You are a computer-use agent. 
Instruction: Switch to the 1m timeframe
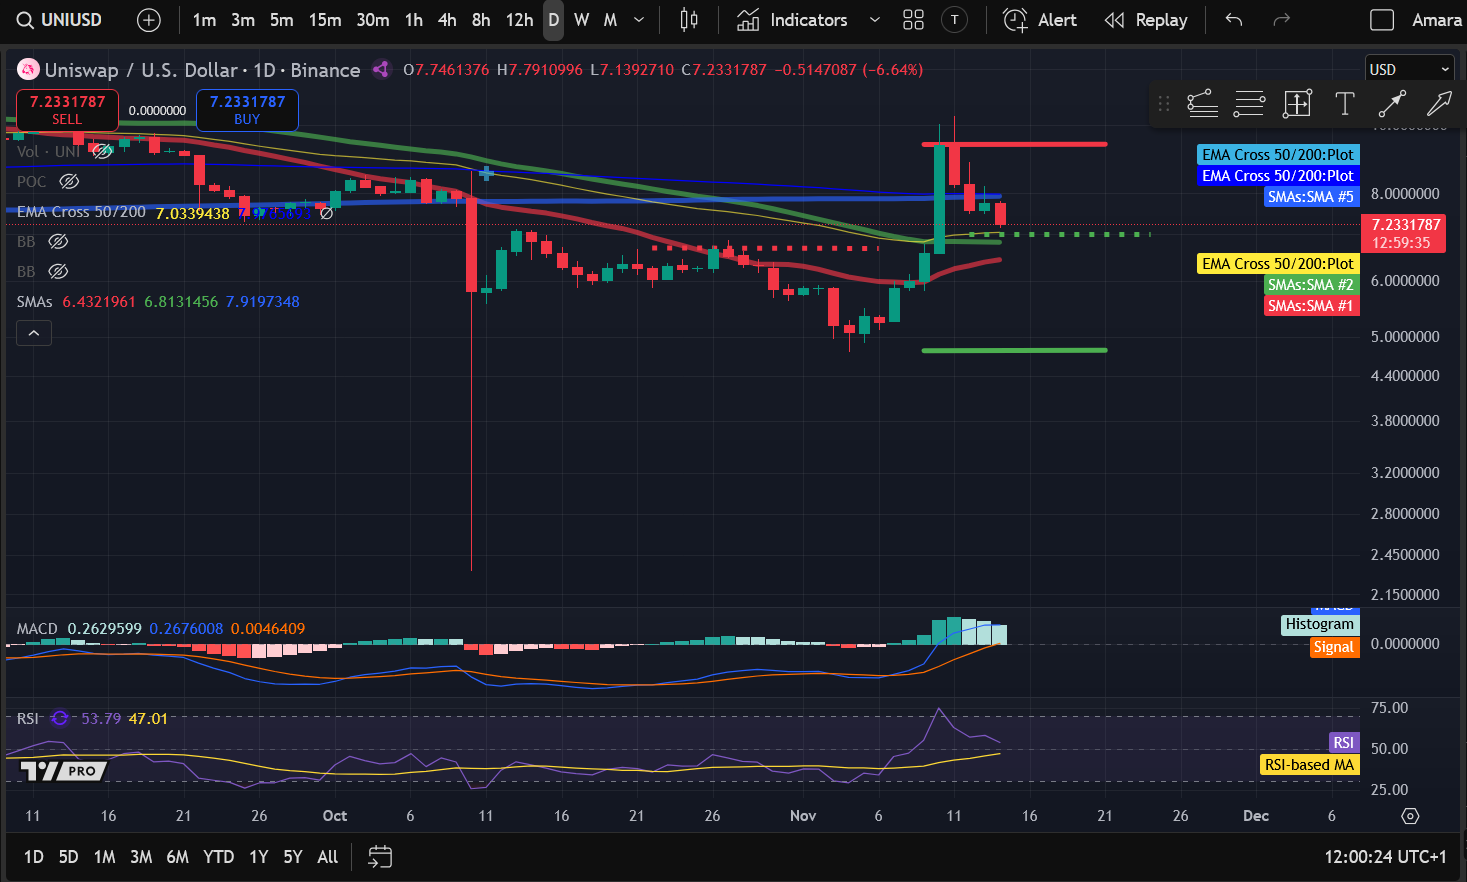[204, 20]
